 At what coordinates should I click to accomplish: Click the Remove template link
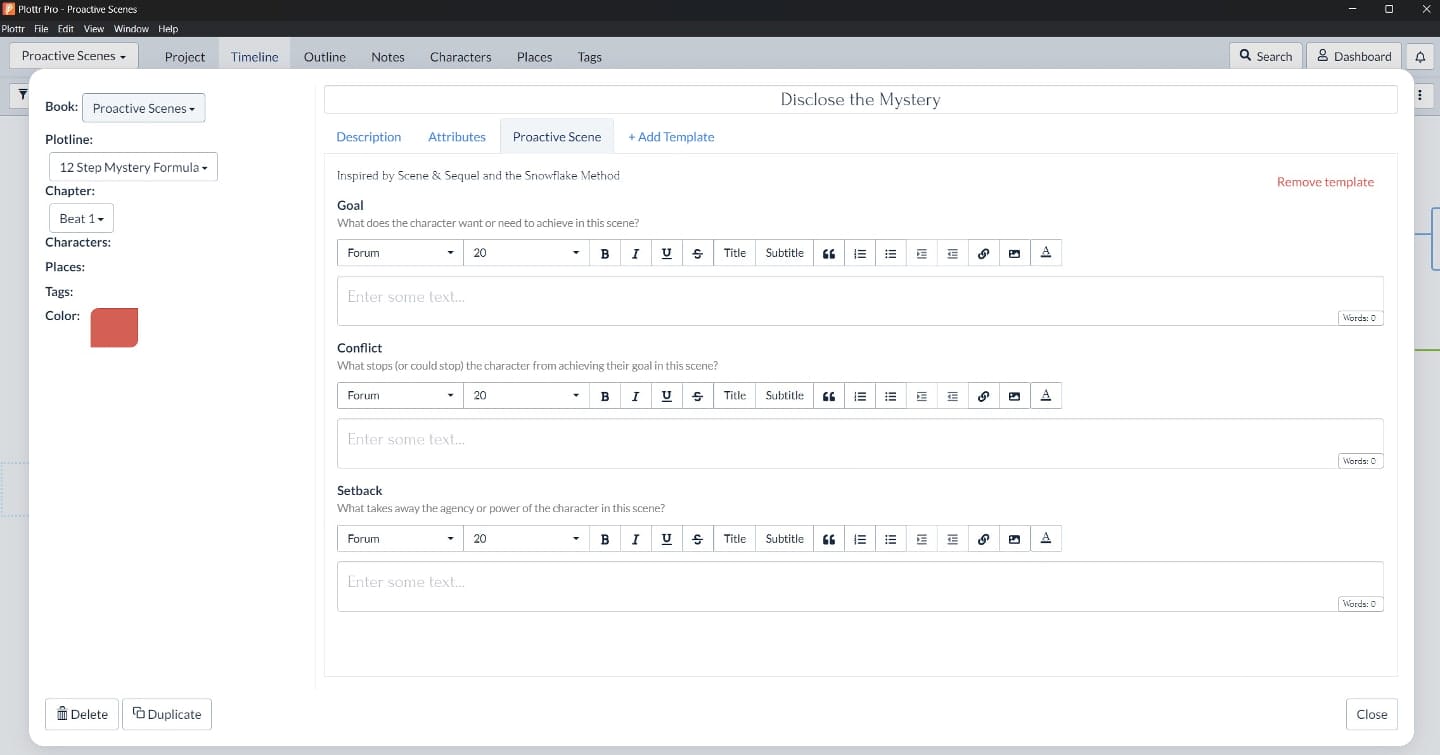point(1325,182)
